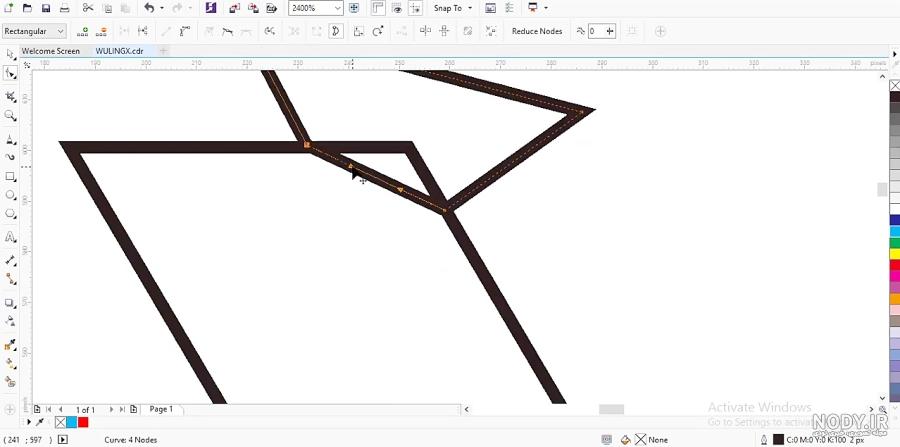Select the Shape tool in toolbox
Image resolution: width=900 pixels, height=447 pixels.
10,73
